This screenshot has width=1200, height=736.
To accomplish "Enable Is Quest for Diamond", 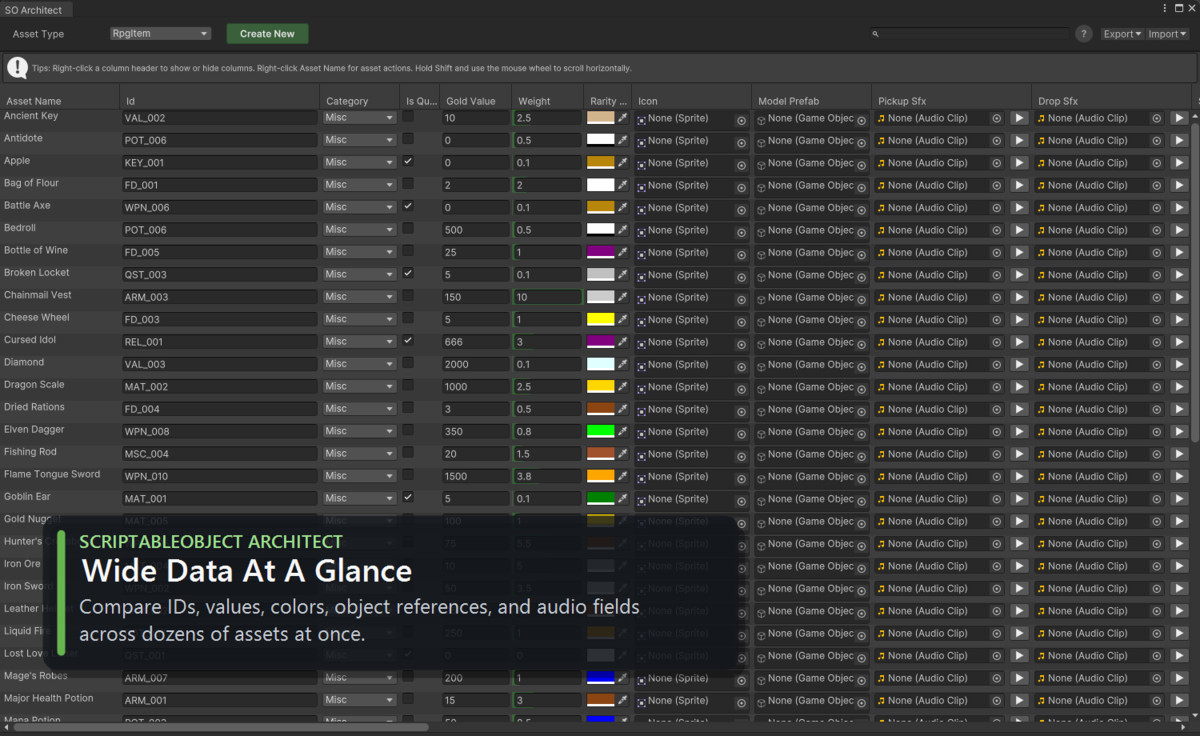I will pyautogui.click(x=408, y=362).
